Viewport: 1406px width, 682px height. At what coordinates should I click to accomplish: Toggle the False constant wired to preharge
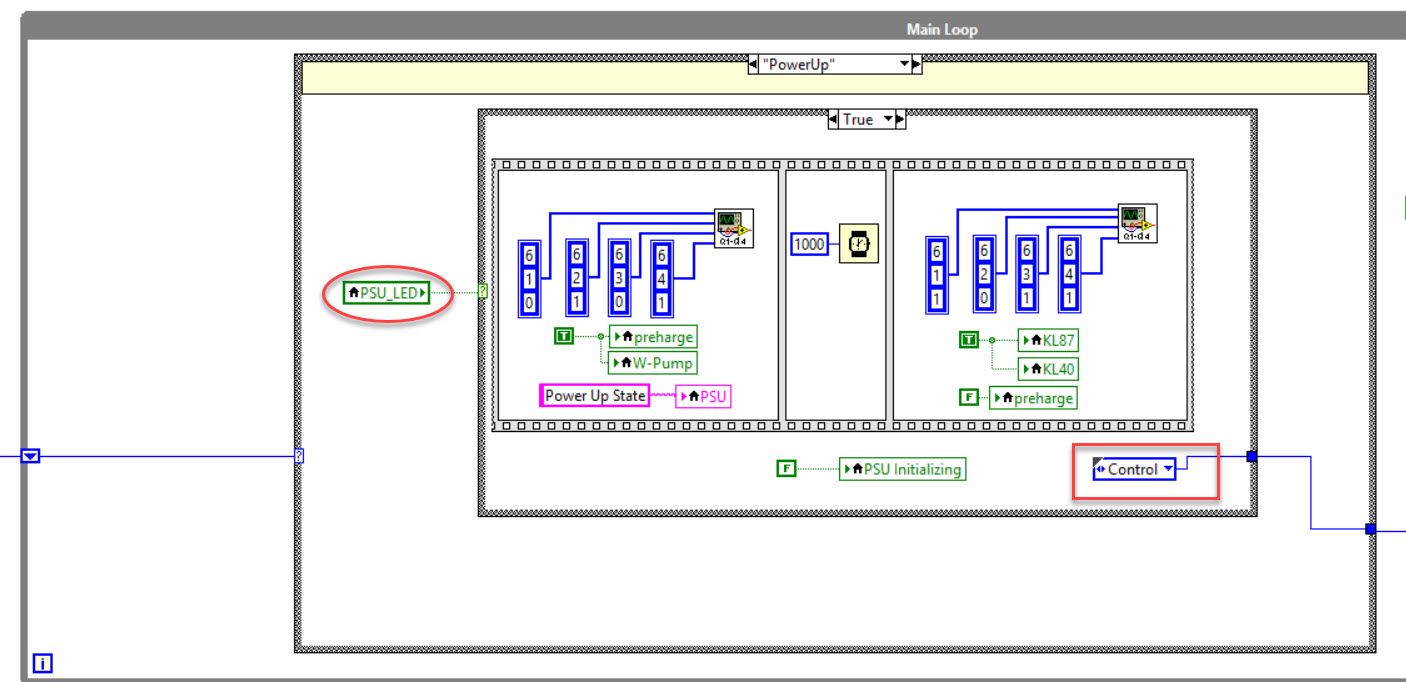click(x=968, y=397)
